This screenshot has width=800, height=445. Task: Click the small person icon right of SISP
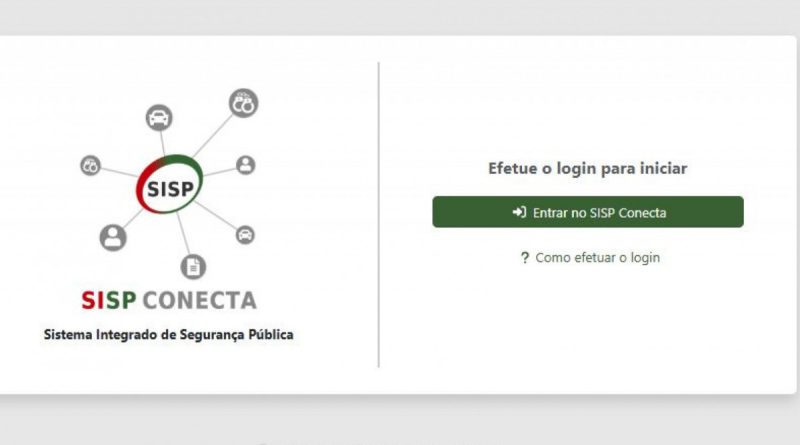pos(246,165)
